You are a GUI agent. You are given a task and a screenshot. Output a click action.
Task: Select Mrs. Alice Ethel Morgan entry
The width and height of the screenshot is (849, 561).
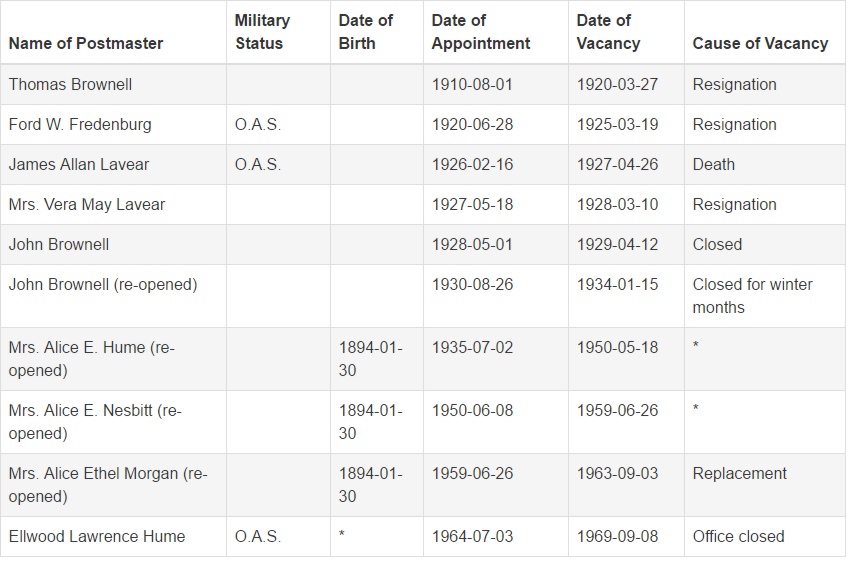[108, 485]
